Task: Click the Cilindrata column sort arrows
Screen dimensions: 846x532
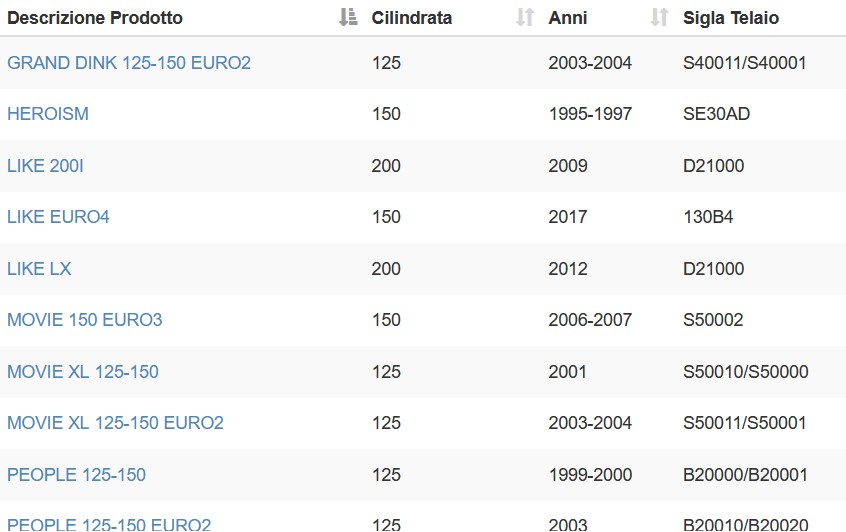Action: [x=524, y=17]
